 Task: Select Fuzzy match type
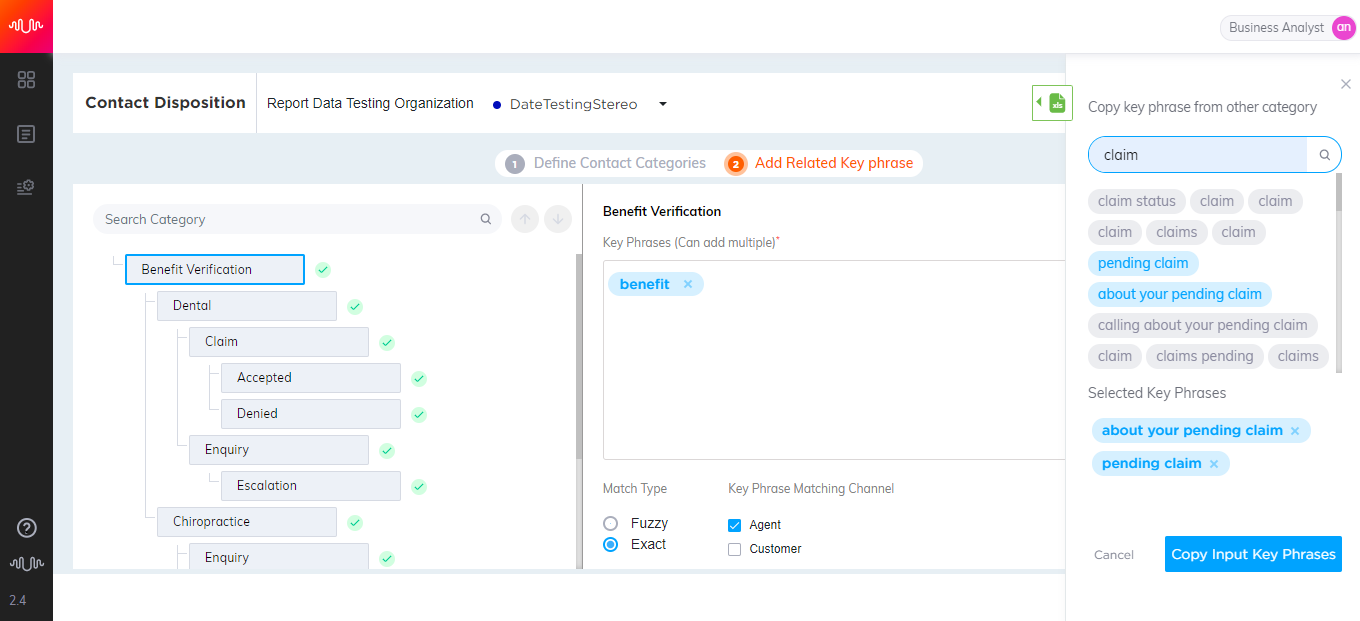point(610,523)
